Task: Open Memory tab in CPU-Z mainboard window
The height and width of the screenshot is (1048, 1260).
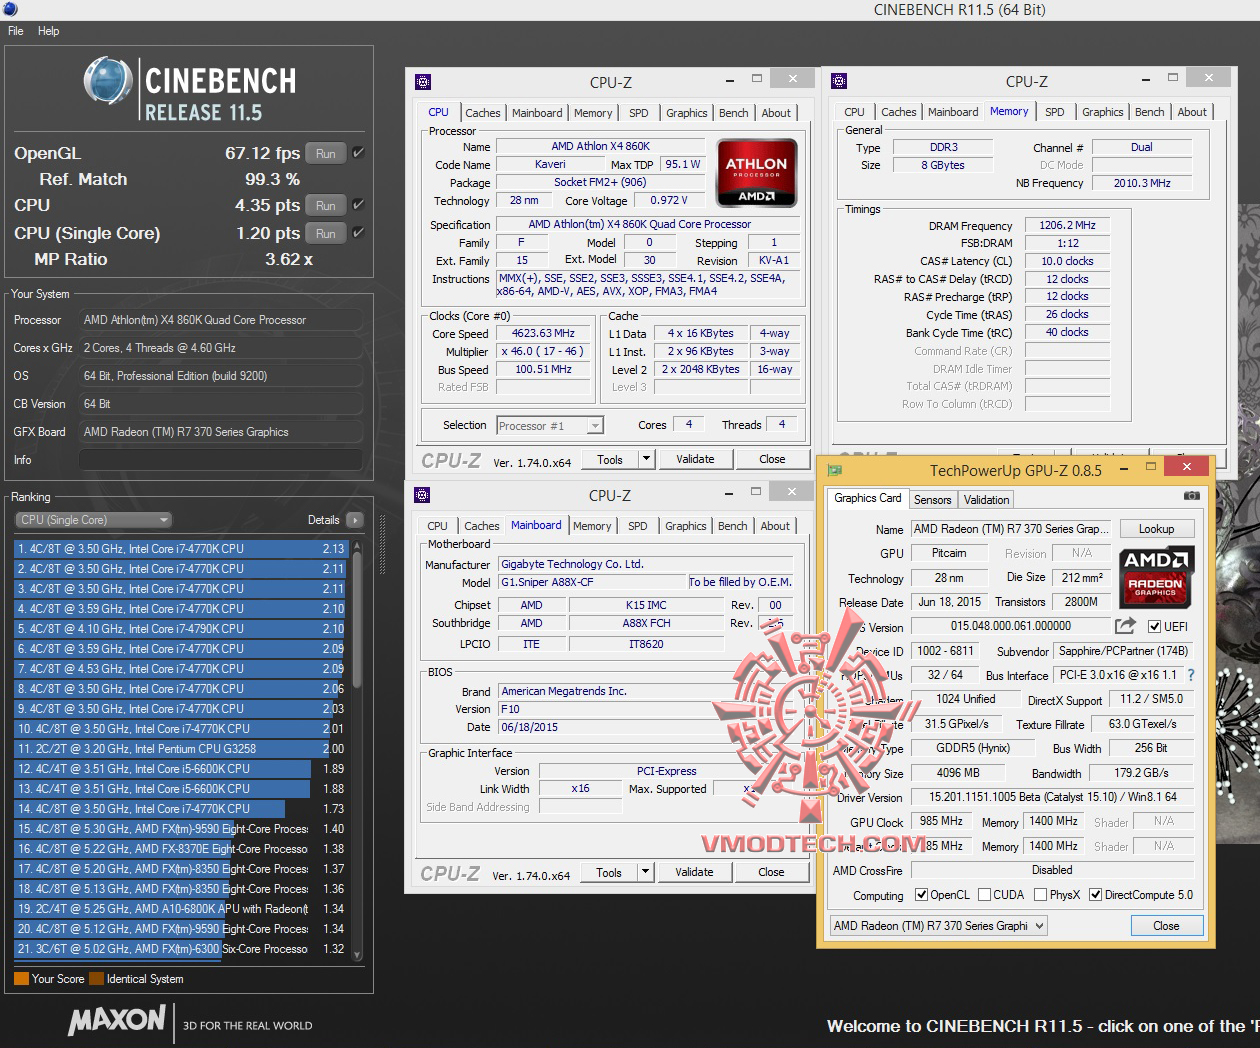Action: click(592, 526)
